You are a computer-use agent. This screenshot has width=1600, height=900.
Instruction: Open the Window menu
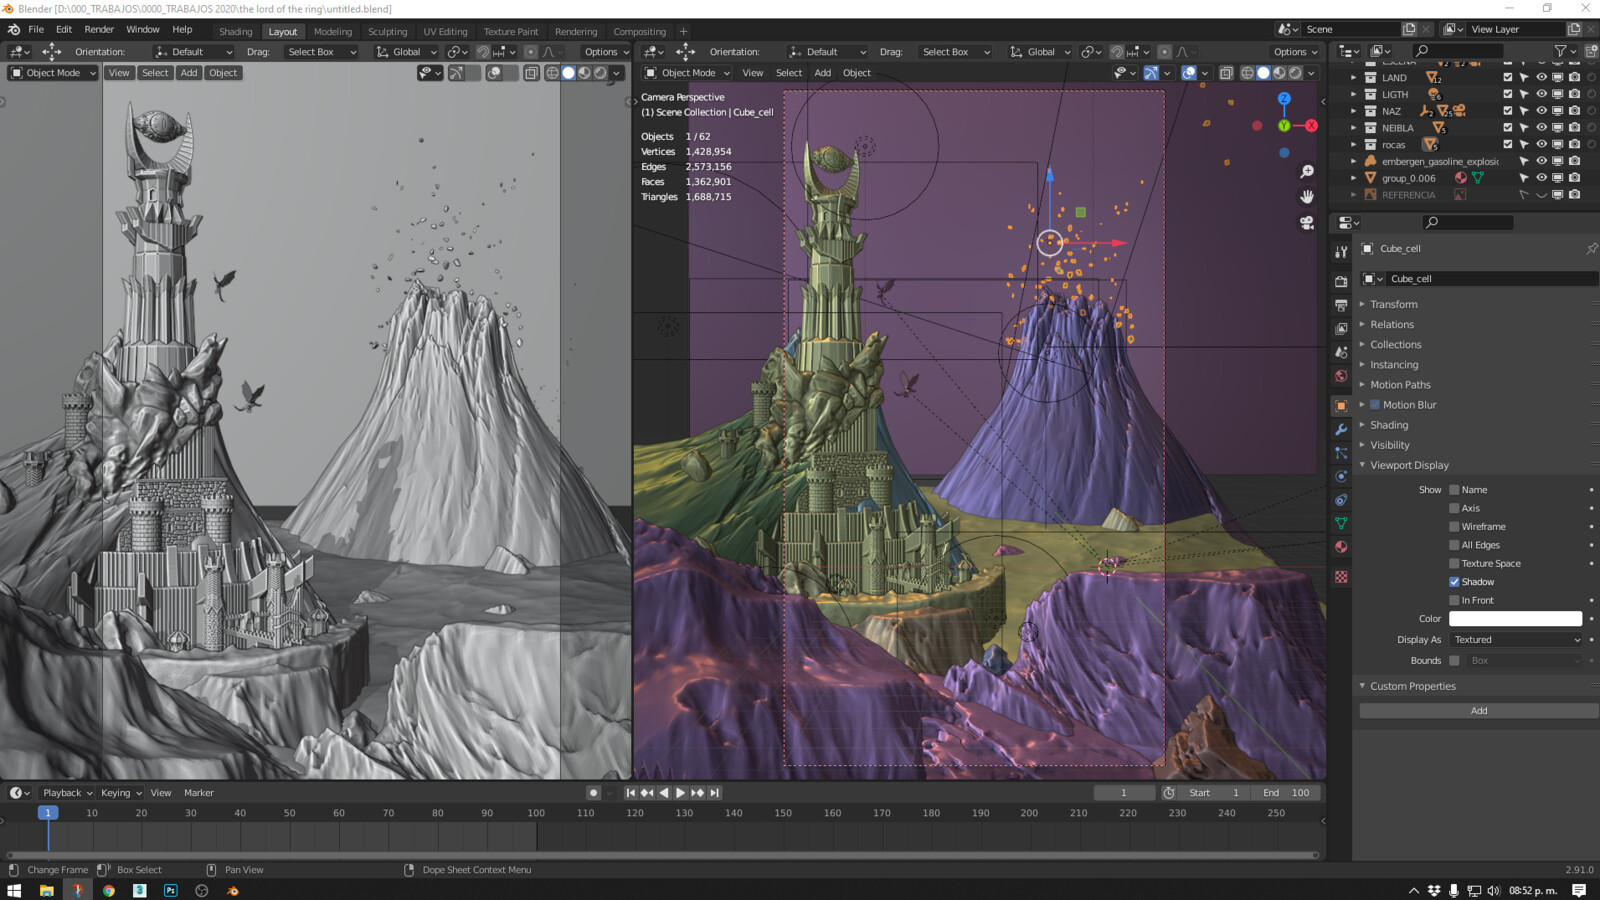click(143, 30)
